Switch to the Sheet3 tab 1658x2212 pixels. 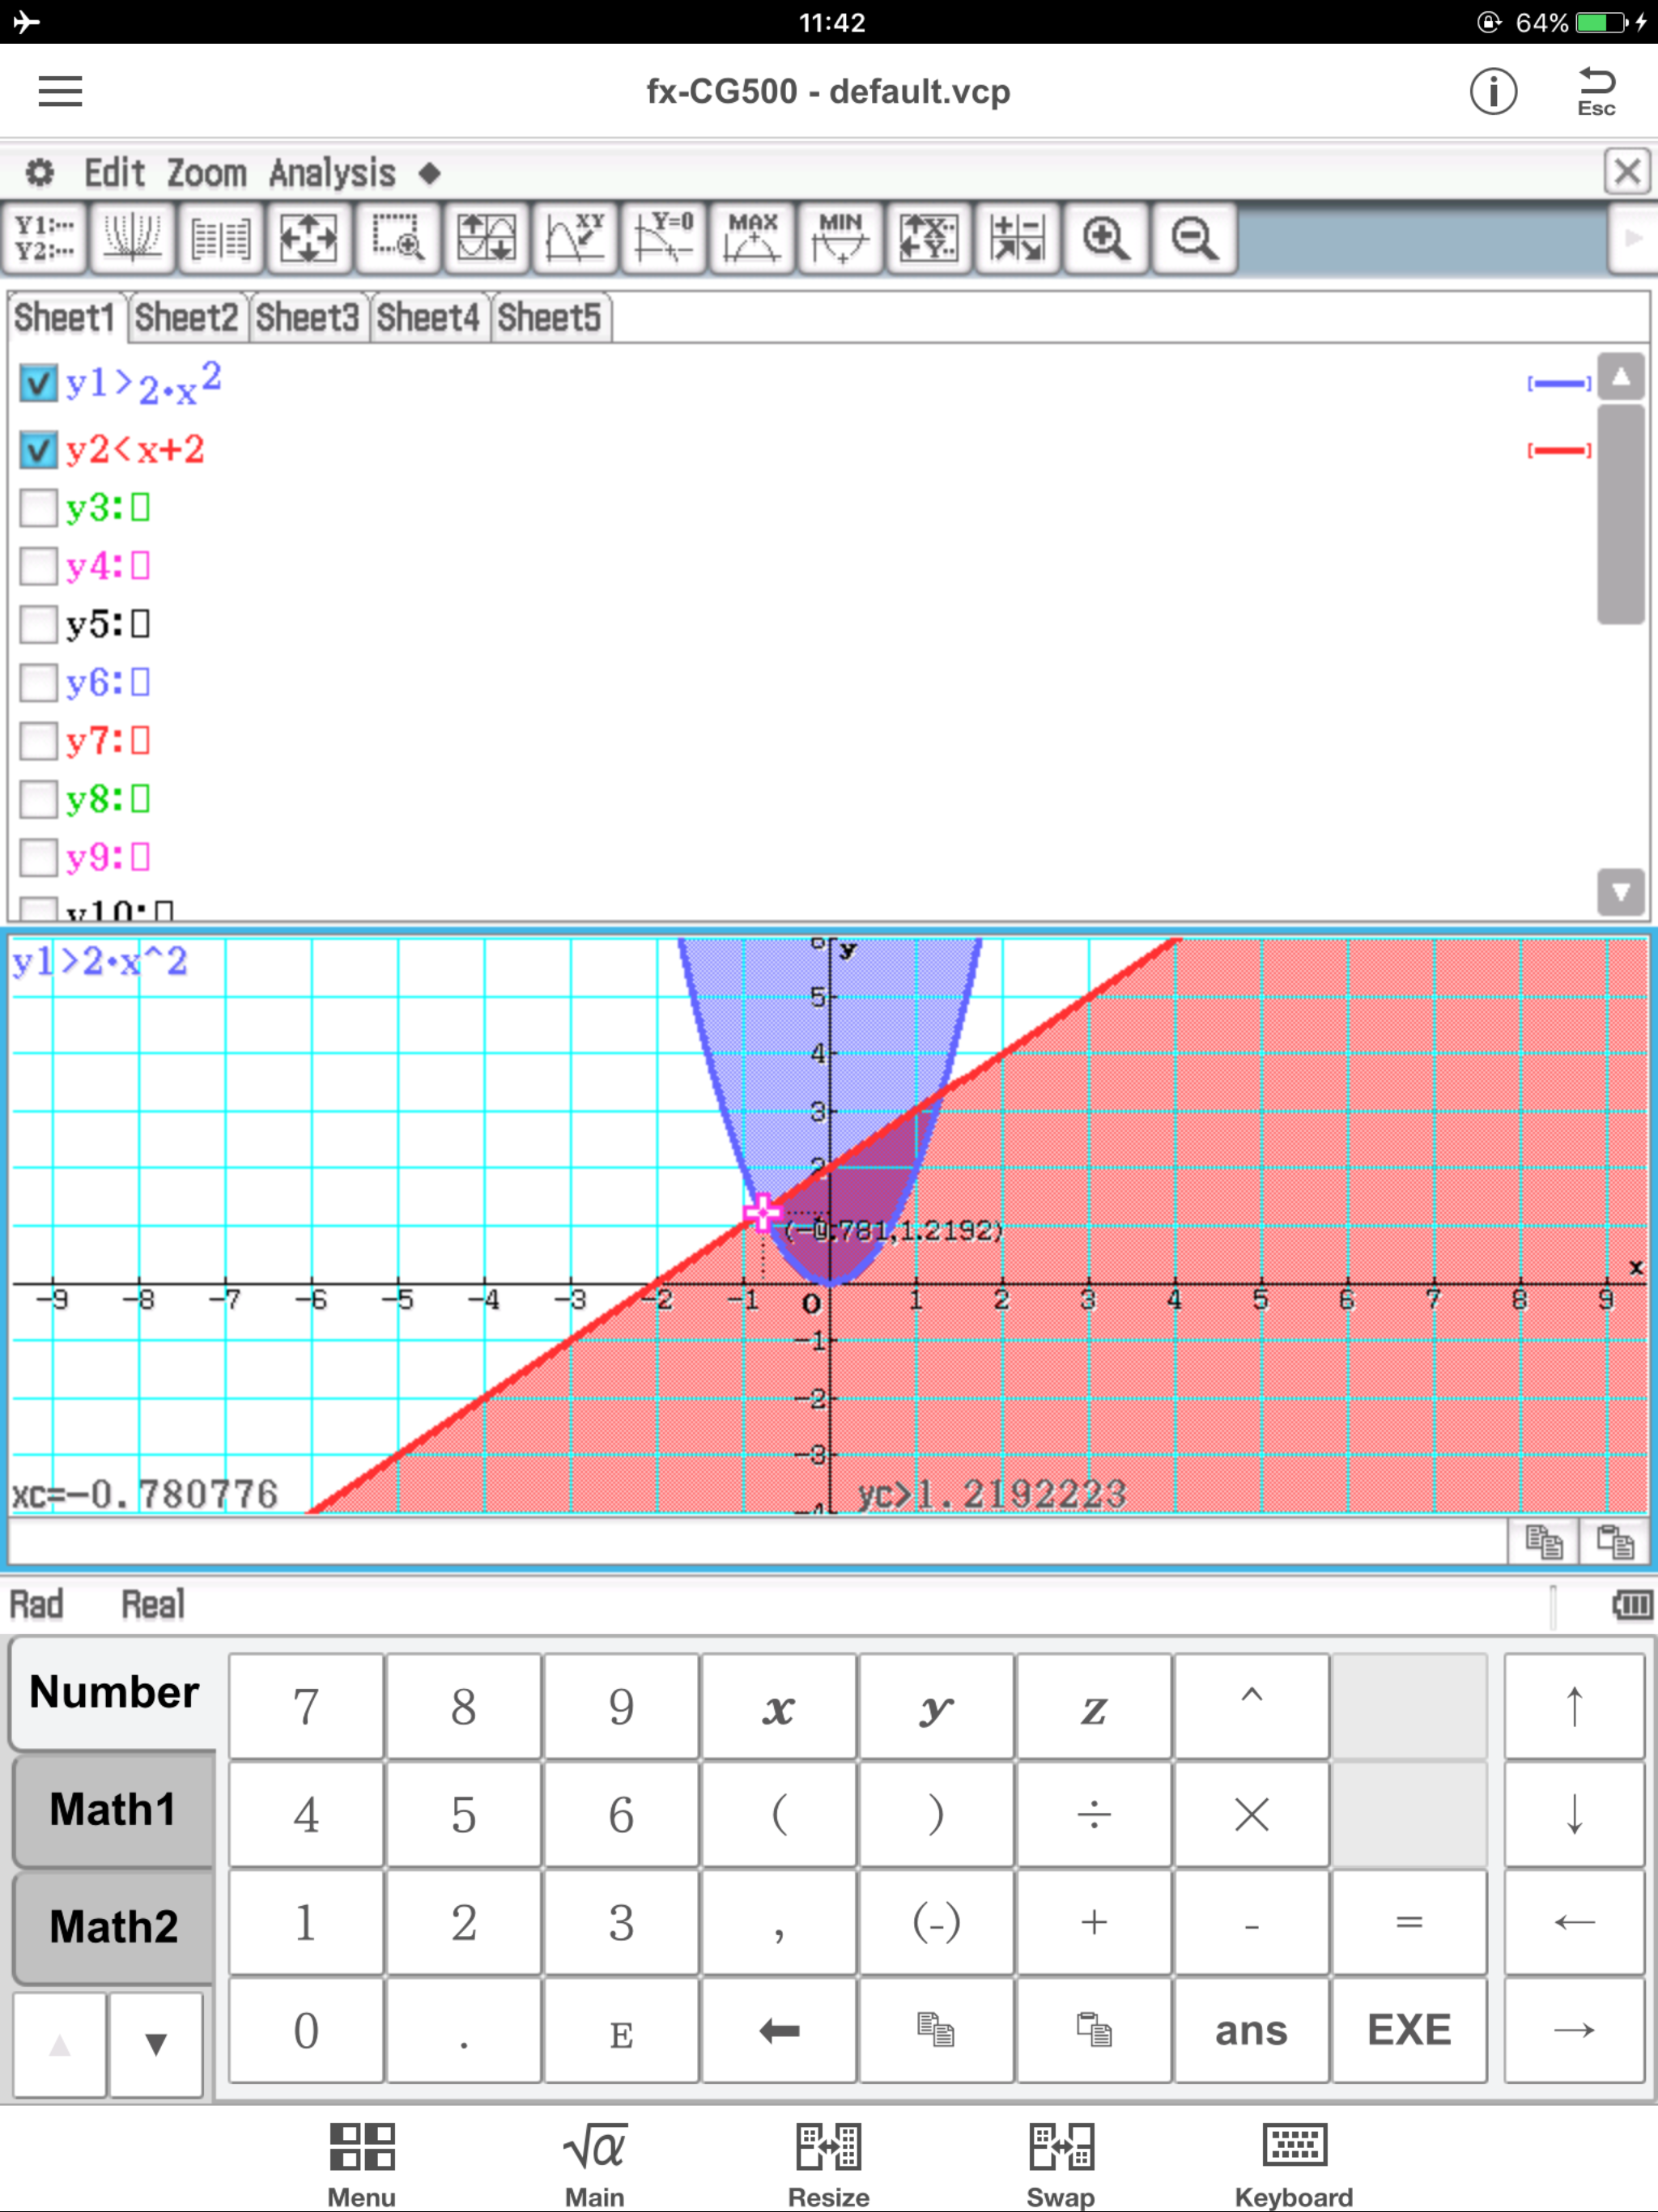(307, 318)
